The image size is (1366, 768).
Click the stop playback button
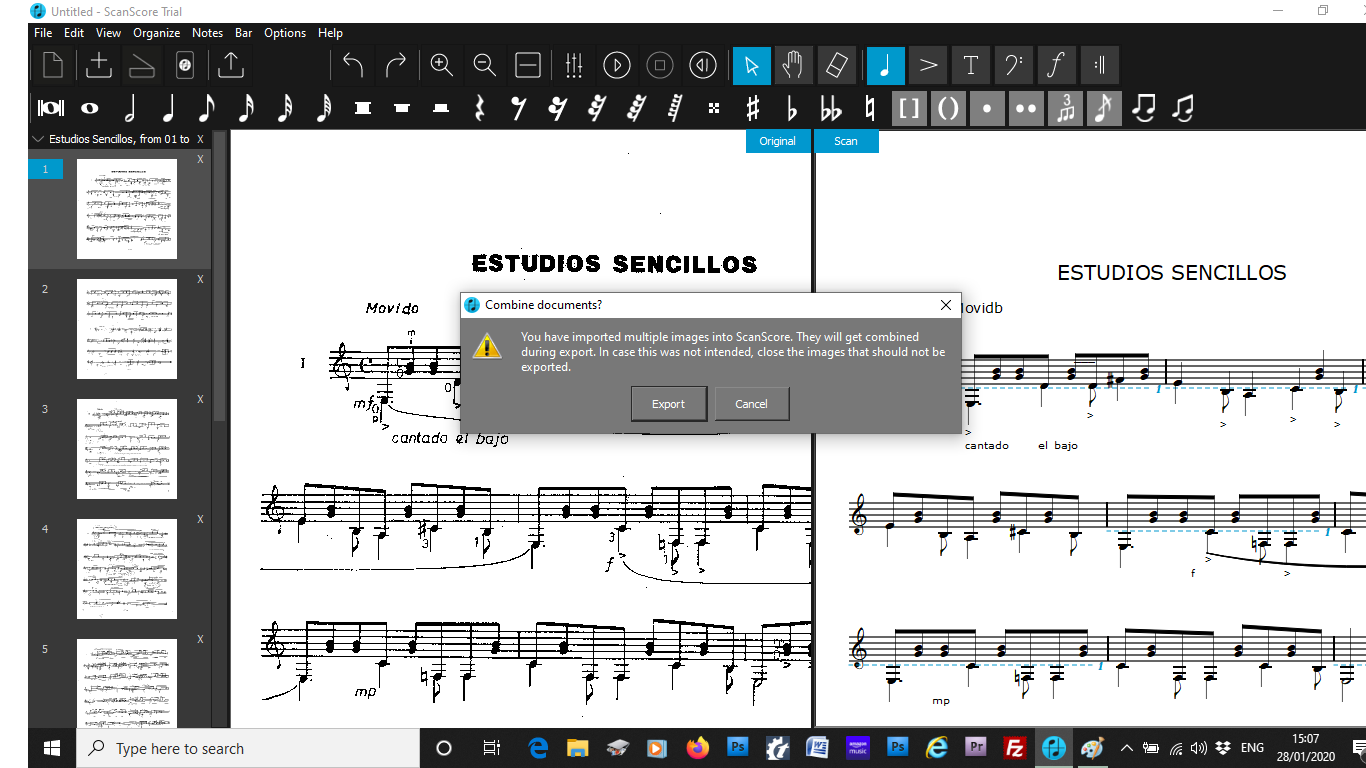point(660,66)
